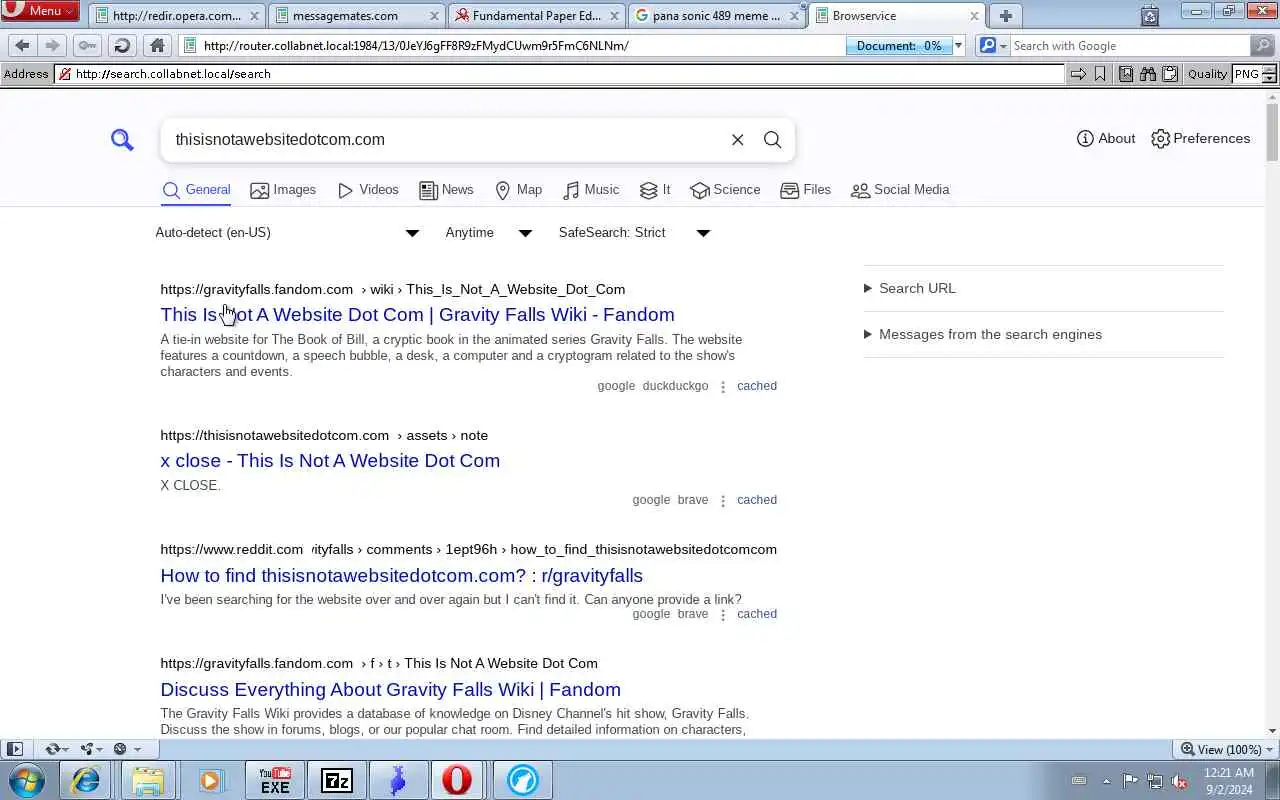Click the Browservice page download icon
The width and height of the screenshot is (1280, 800).
coord(1126,74)
